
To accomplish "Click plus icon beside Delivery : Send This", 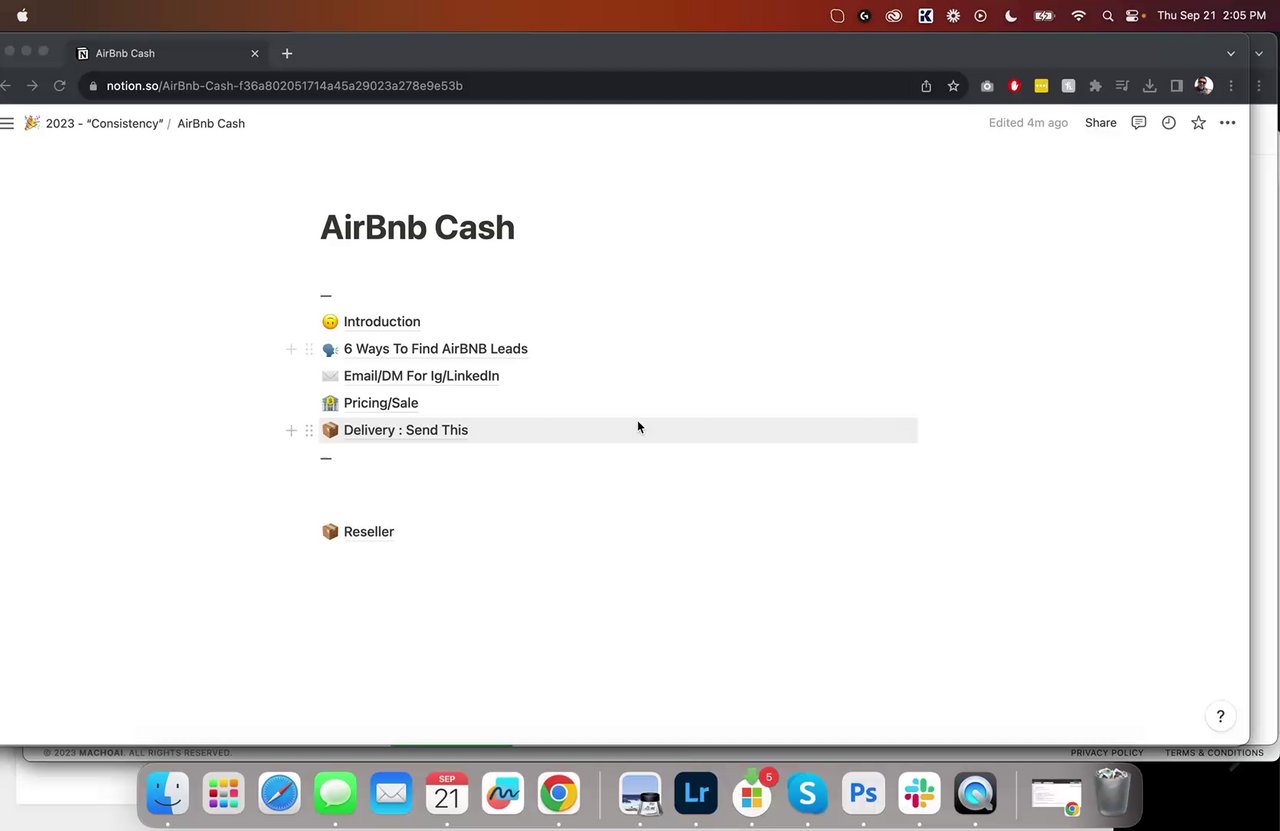I will click(291, 430).
